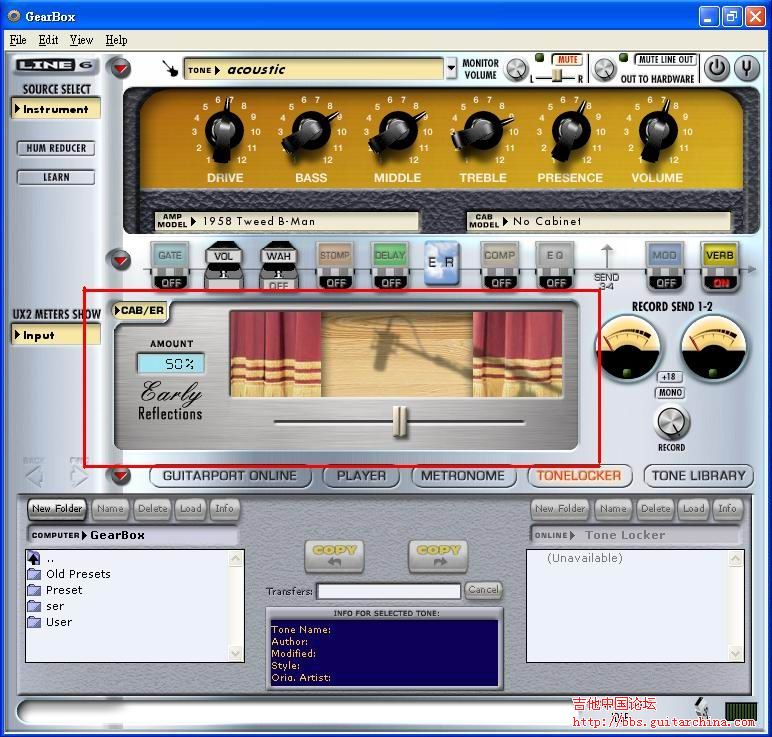Click the left New Folder button
Viewport: 772px width, 737px height.
click(x=57, y=509)
